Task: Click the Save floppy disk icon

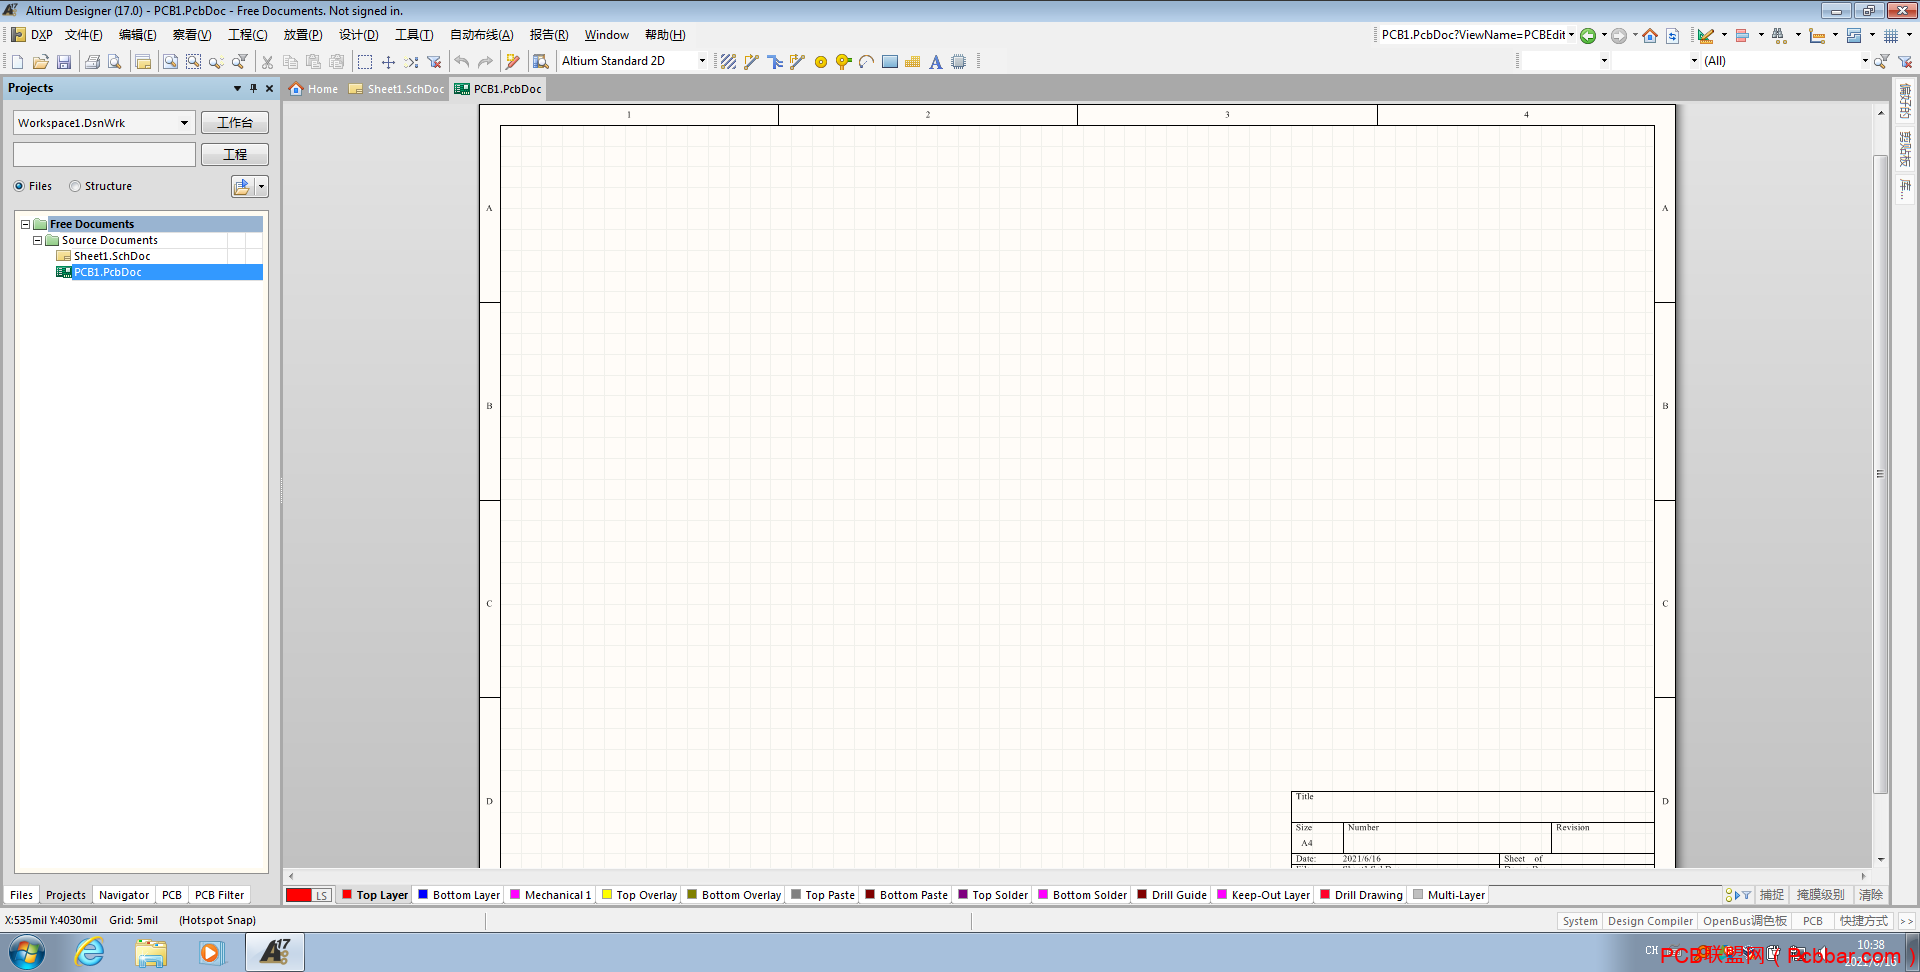Action: click(x=64, y=62)
